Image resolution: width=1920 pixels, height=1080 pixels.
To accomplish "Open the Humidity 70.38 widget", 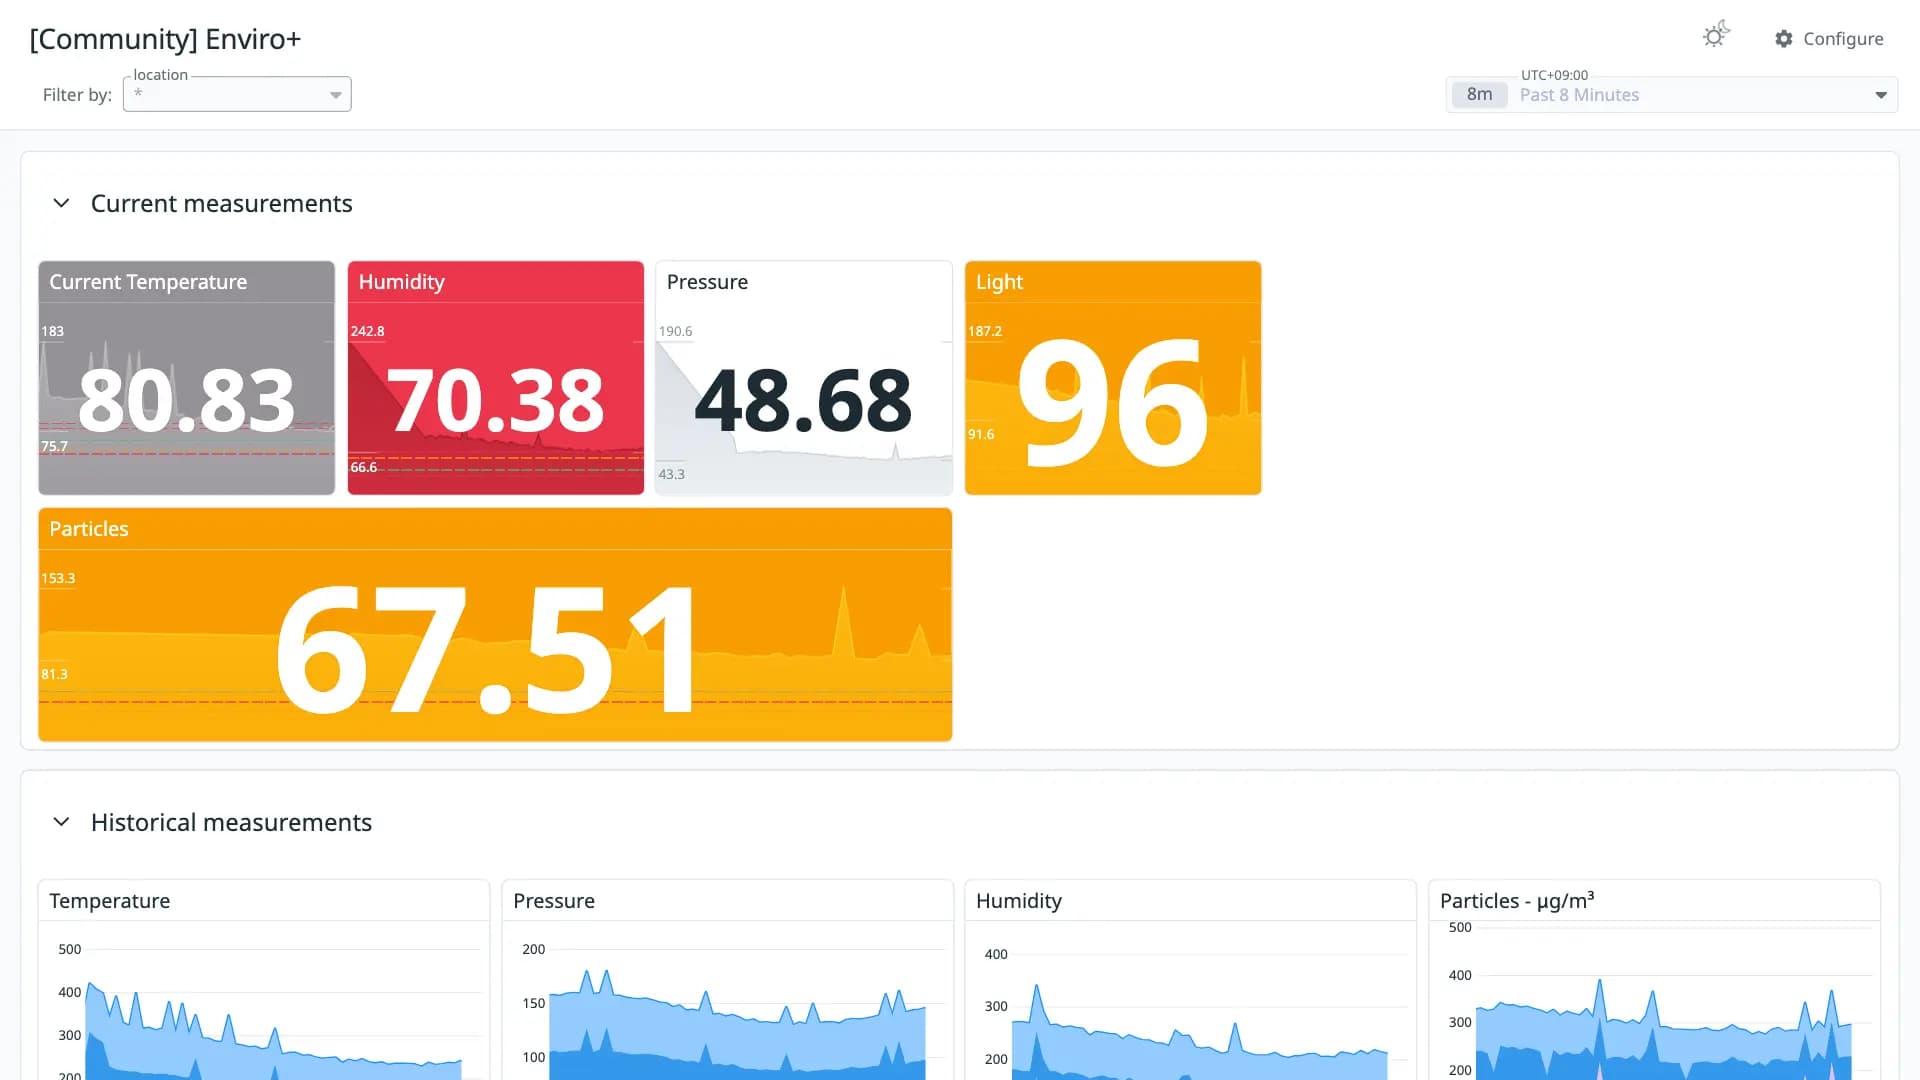I will pos(496,378).
